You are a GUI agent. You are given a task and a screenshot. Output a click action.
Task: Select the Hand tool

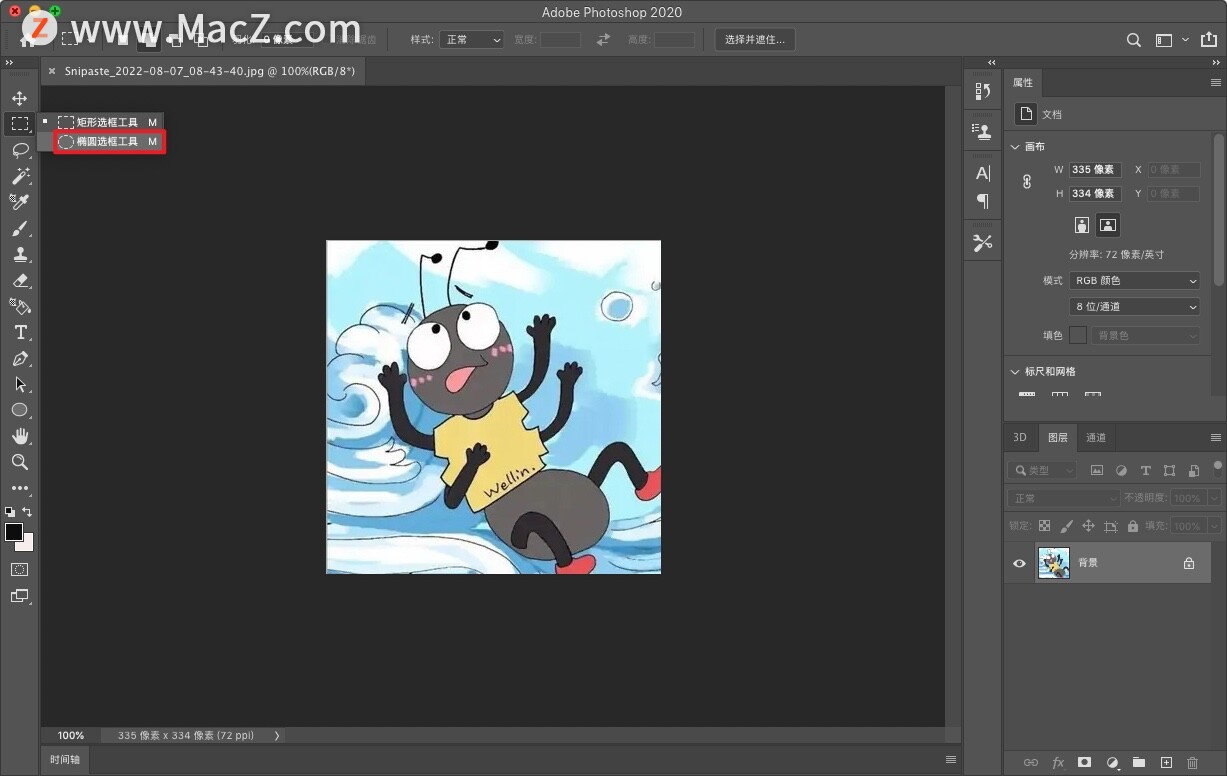(19, 436)
